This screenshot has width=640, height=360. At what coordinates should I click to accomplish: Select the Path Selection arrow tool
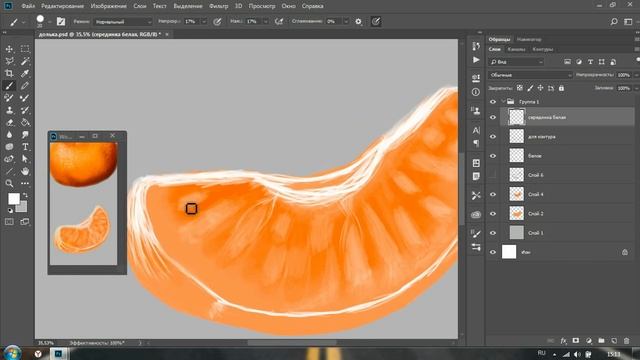[x=25, y=159]
